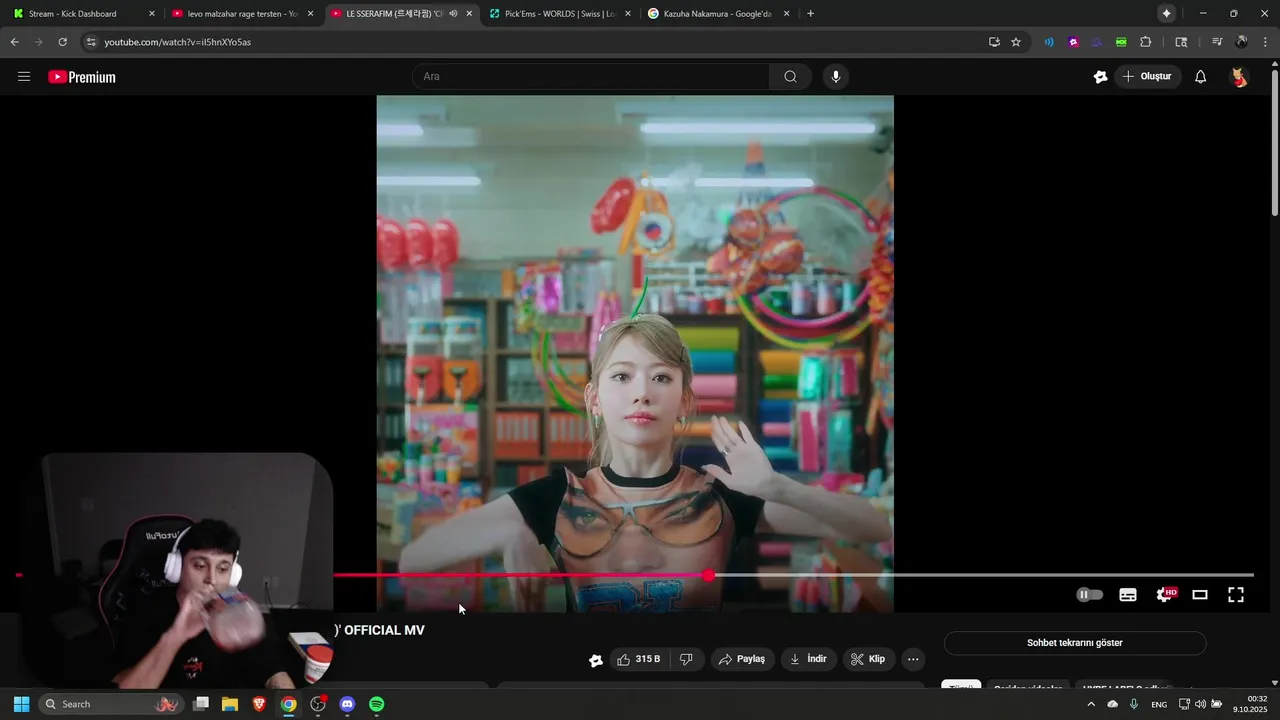Screen dimensions: 1280x720
Task: Open Chrome media controls icon
Action: pyautogui.click(x=1217, y=42)
